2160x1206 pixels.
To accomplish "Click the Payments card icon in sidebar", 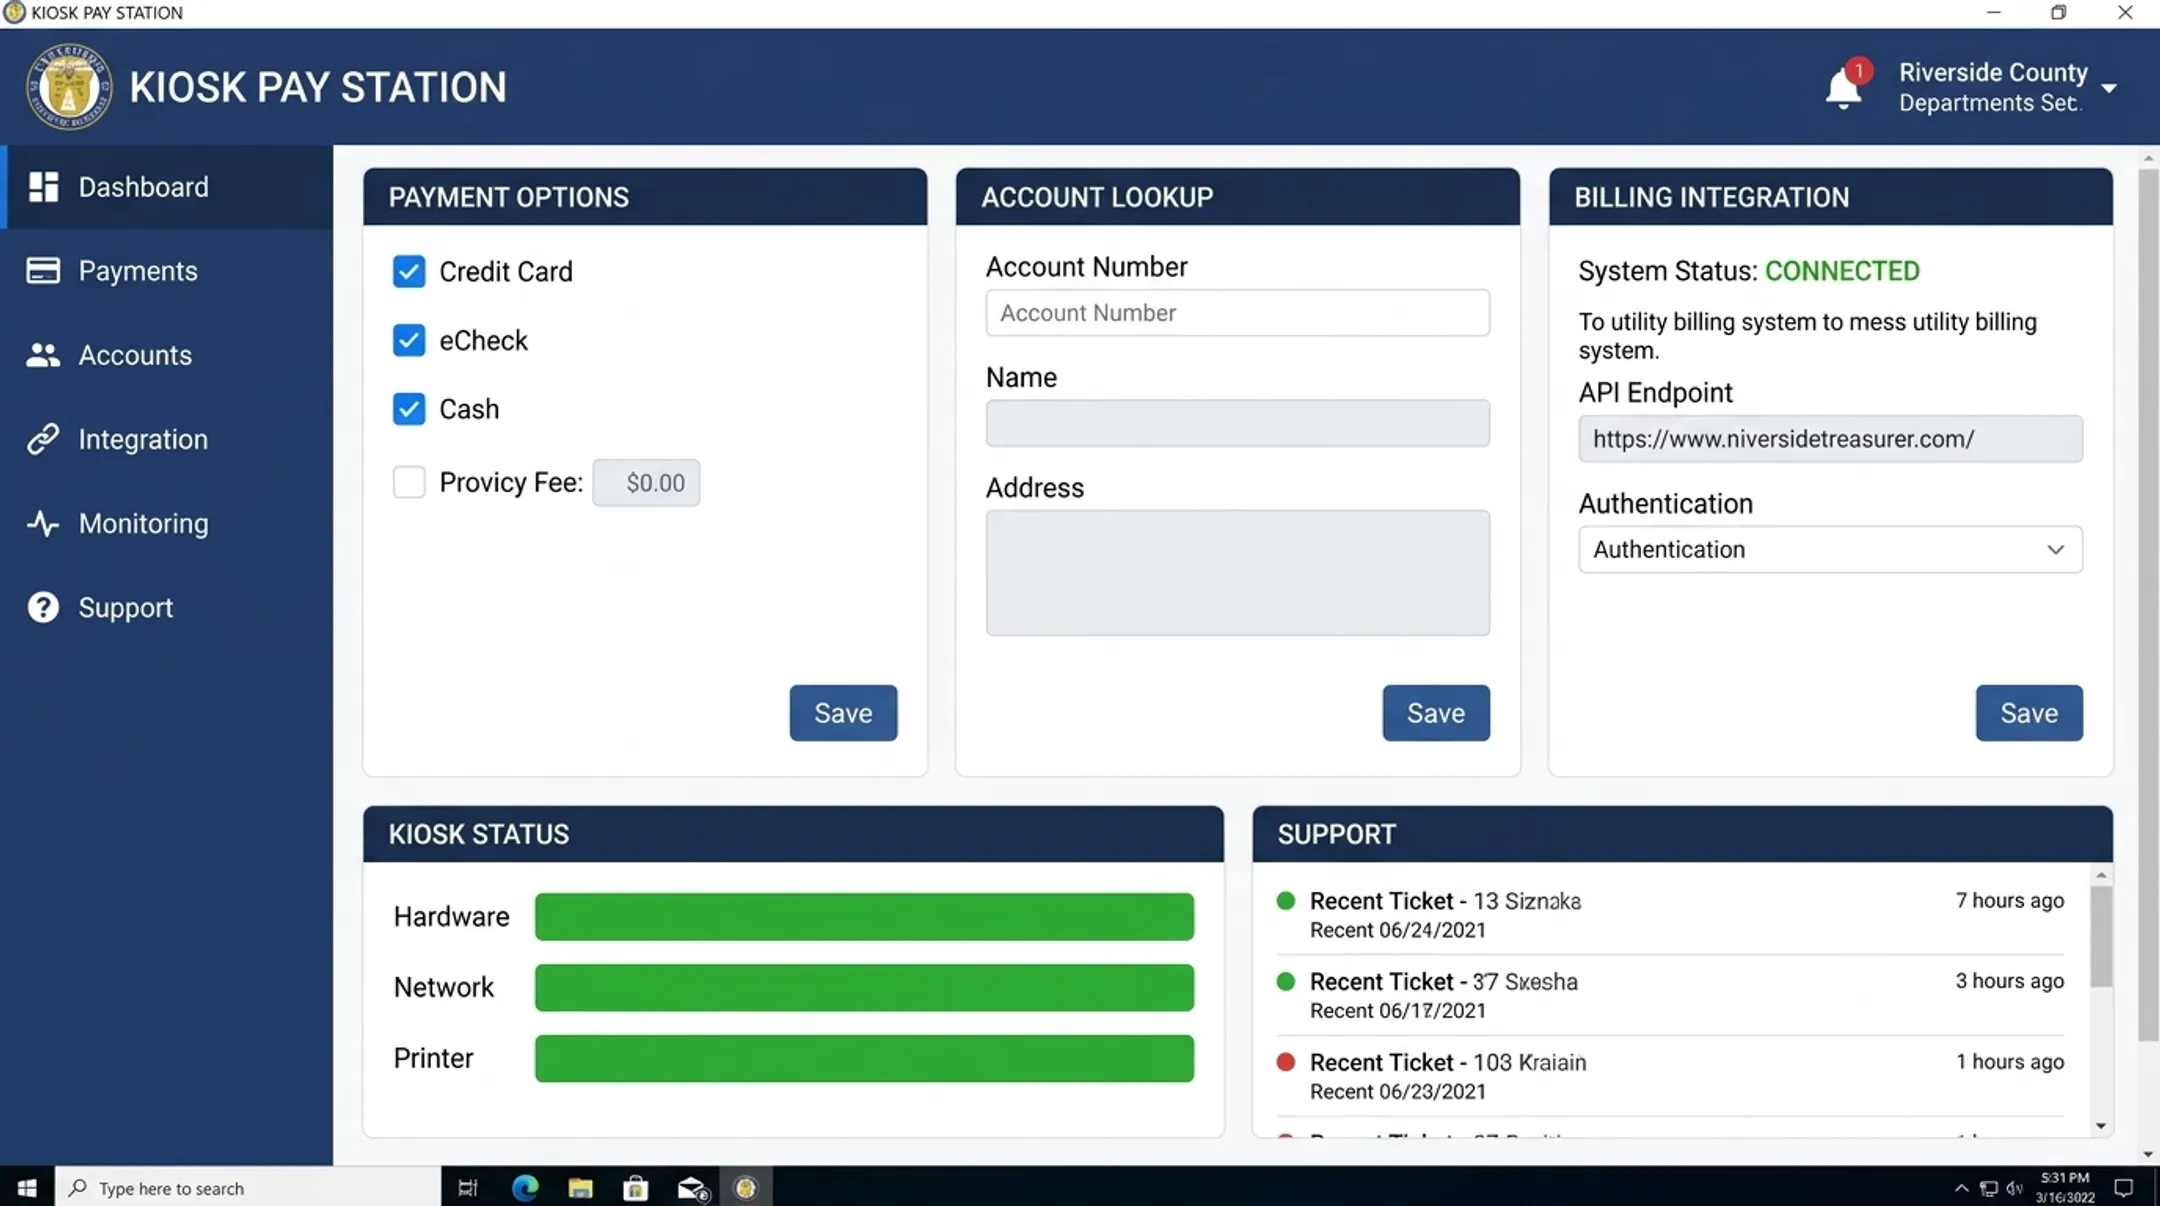I will point(43,271).
